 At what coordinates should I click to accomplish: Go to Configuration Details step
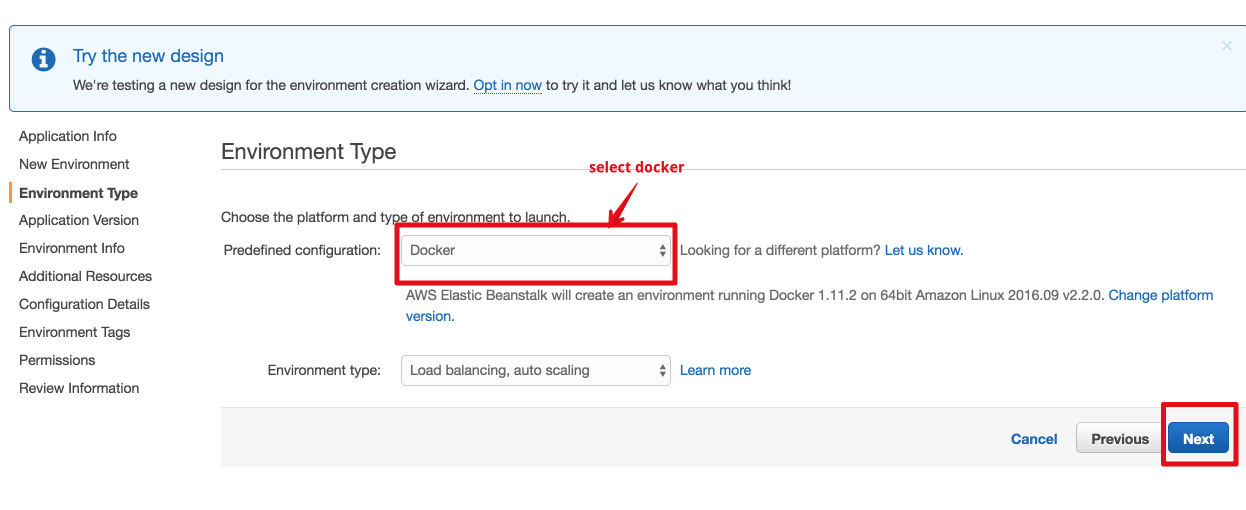point(84,304)
